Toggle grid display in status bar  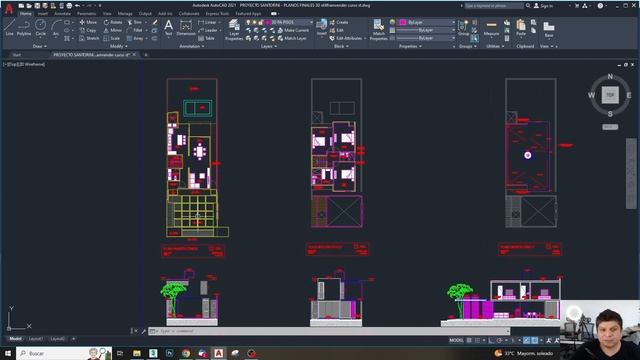pyautogui.click(x=469, y=340)
